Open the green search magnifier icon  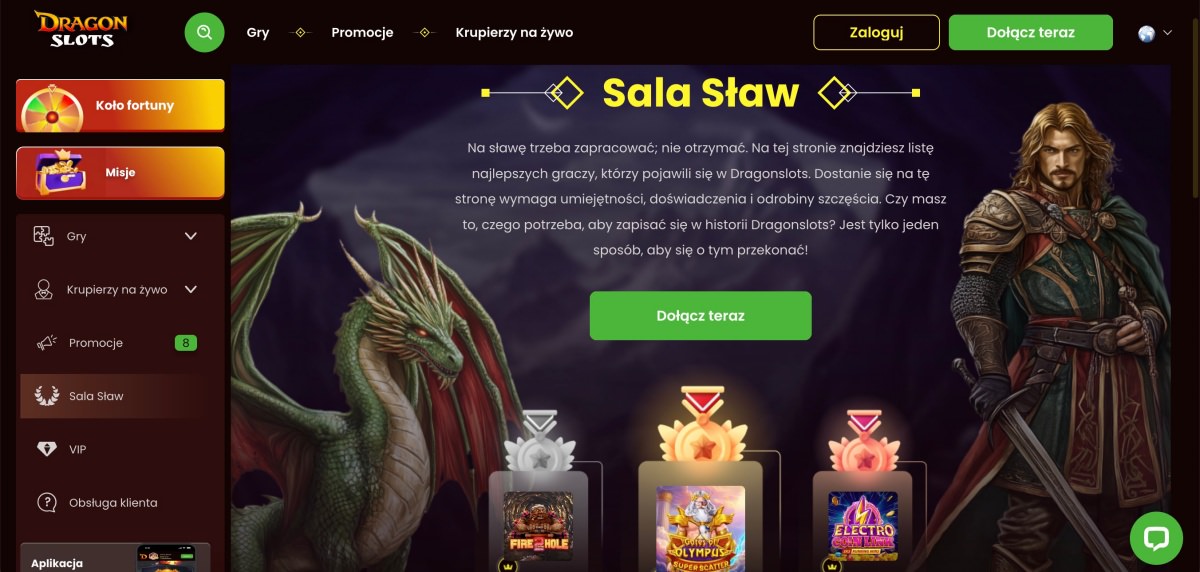pyautogui.click(x=205, y=32)
